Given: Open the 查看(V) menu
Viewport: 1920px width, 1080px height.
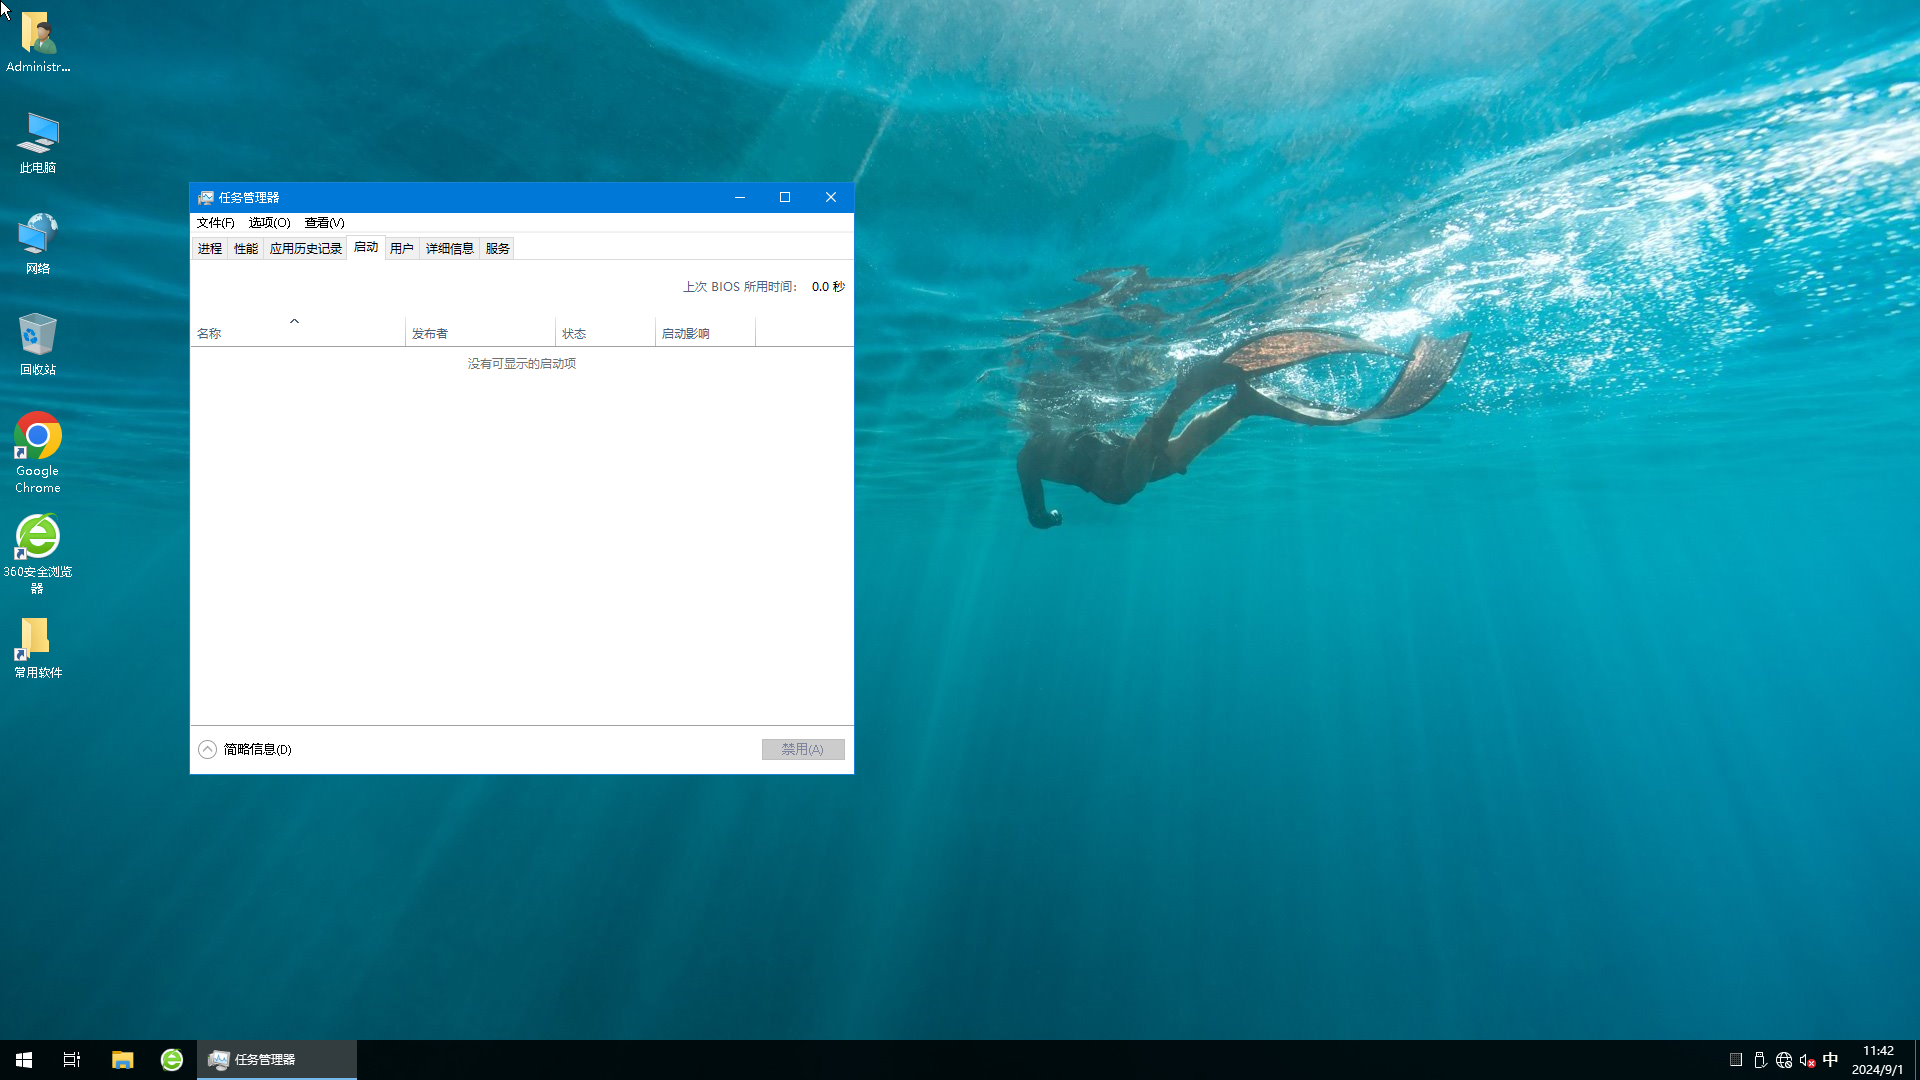Looking at the screenshot, I should point(325,223).
